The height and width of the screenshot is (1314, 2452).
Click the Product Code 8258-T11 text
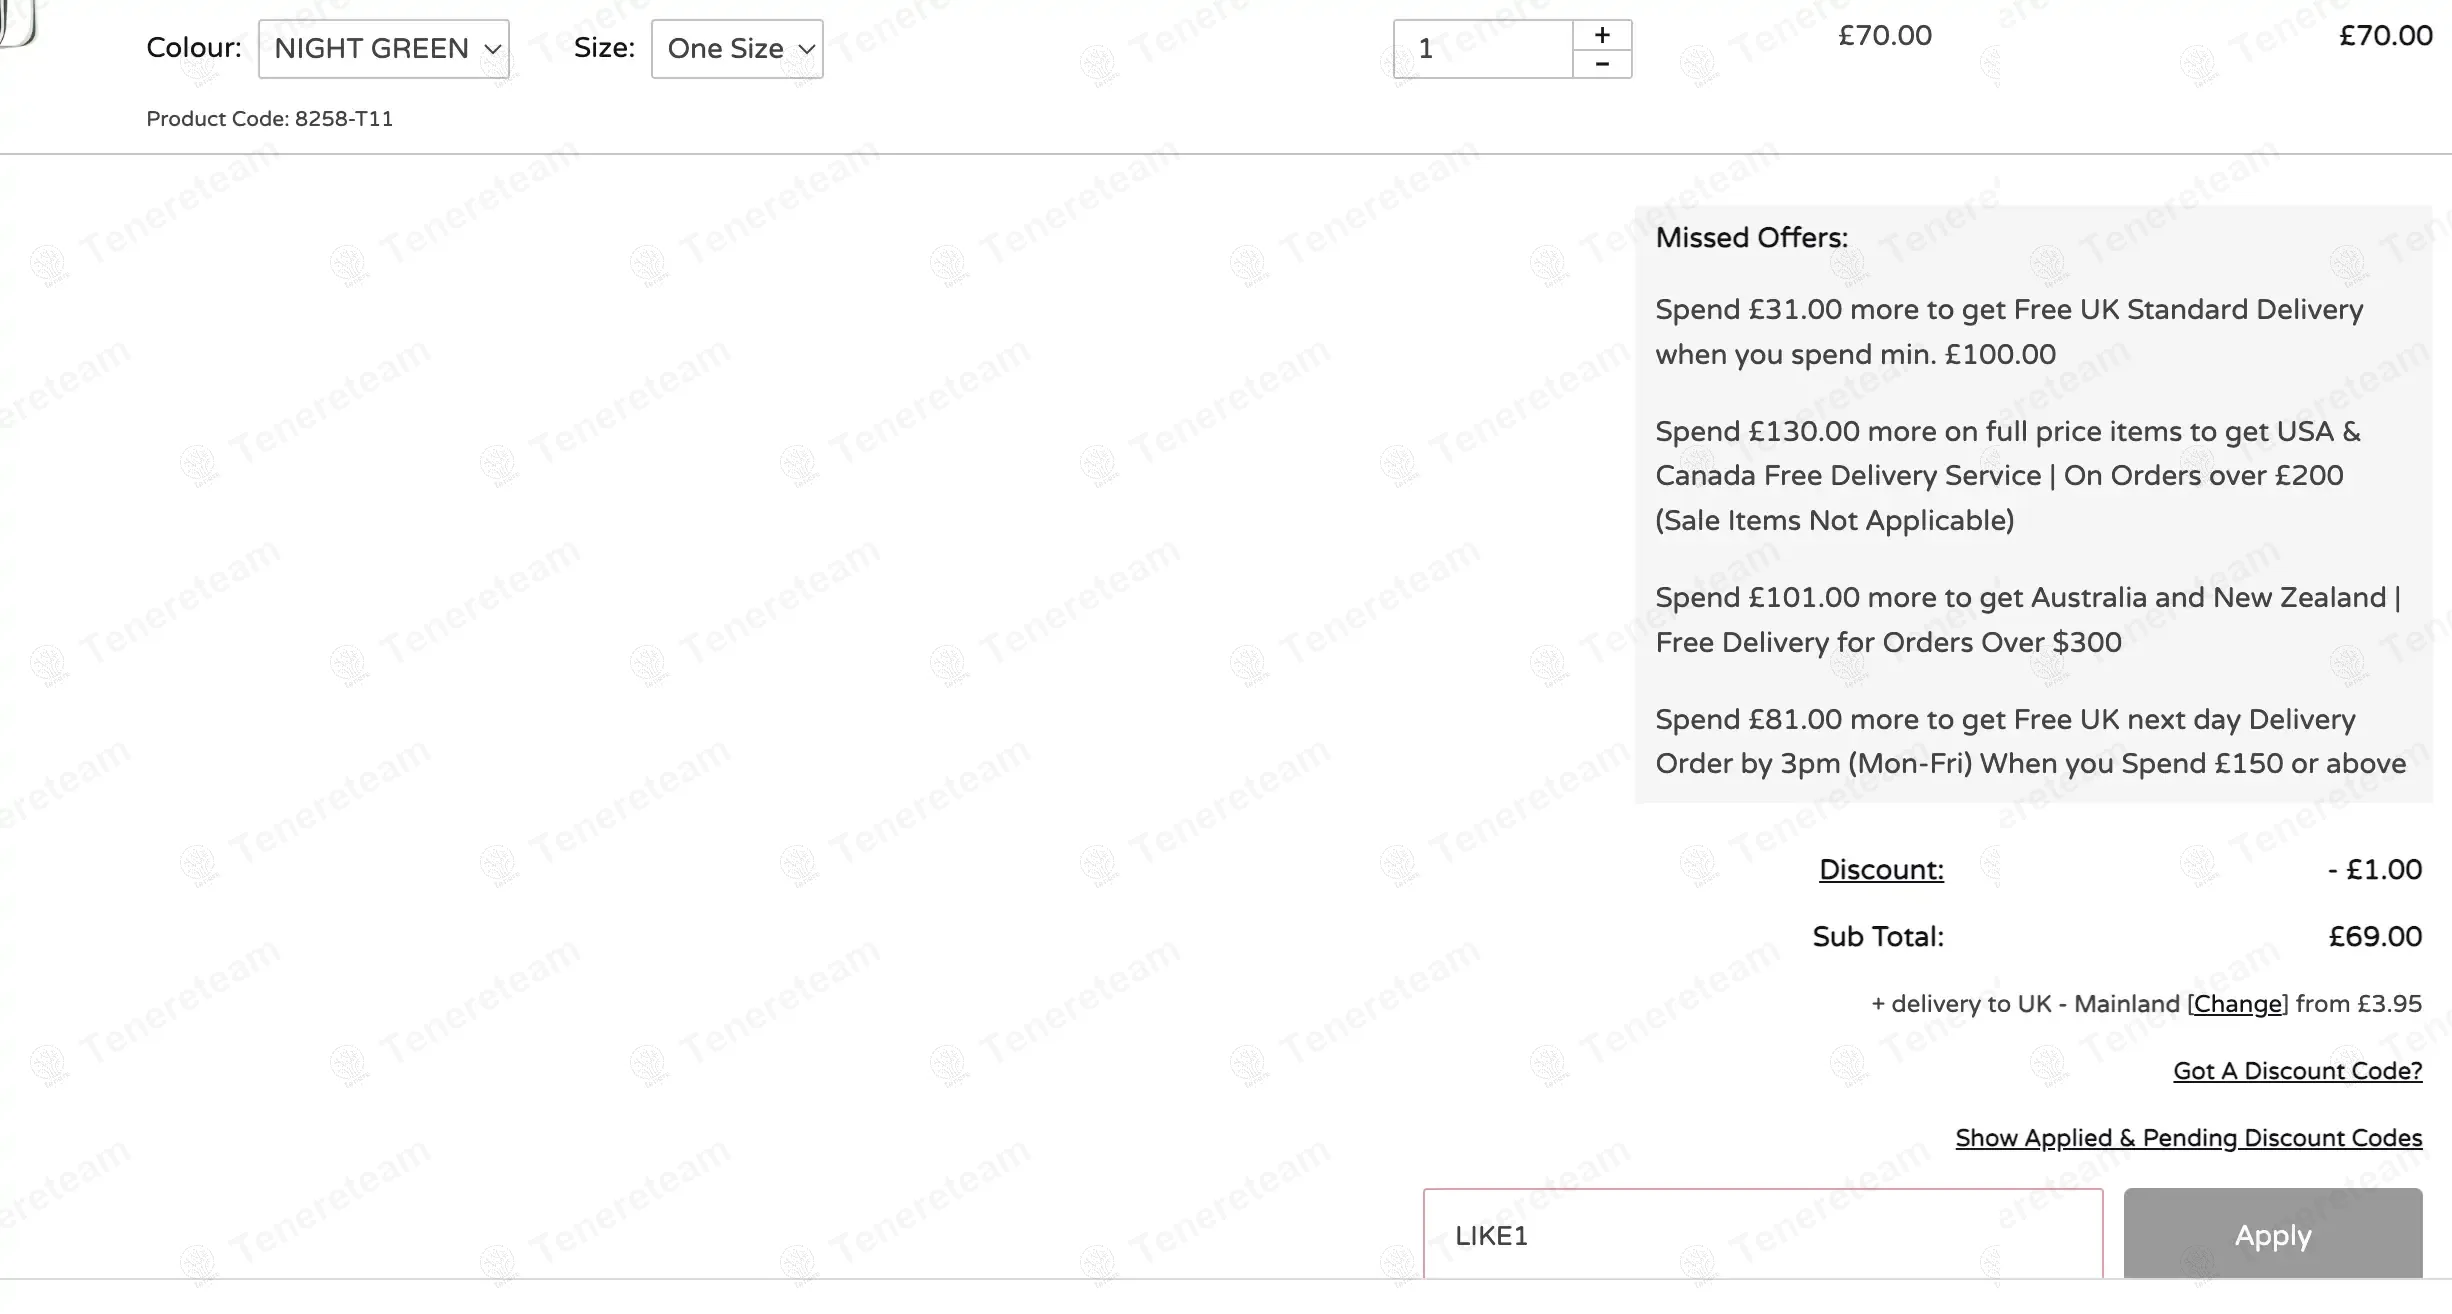click(269, 119)
